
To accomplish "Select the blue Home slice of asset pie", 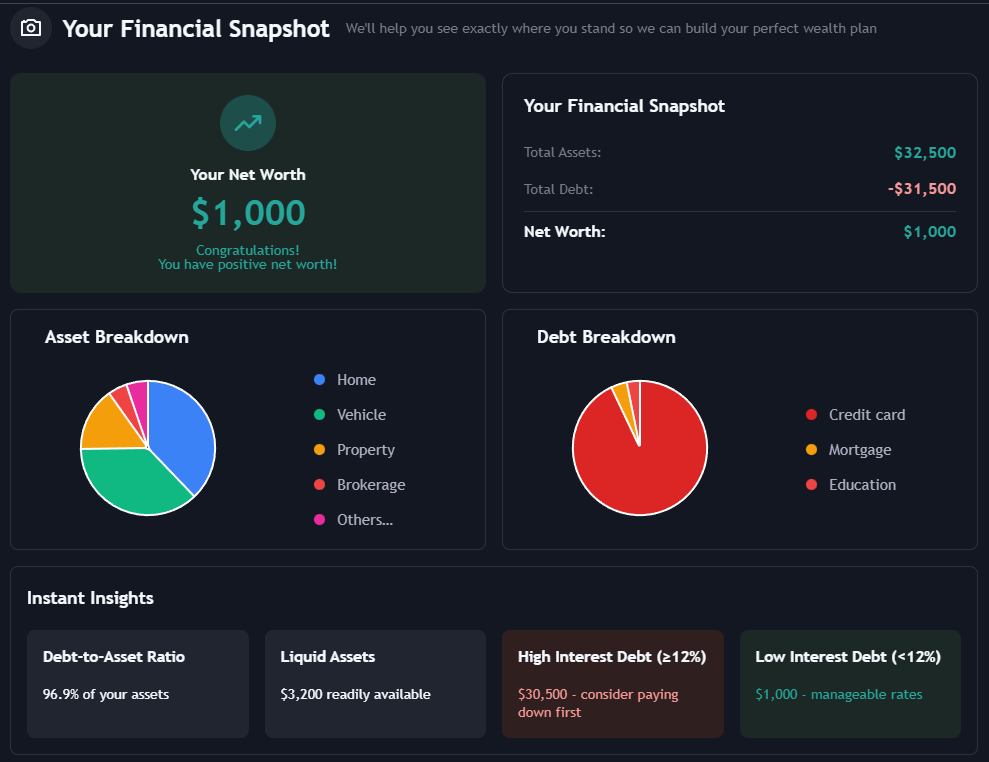I will pyautogui.click(x=183, y=430).
